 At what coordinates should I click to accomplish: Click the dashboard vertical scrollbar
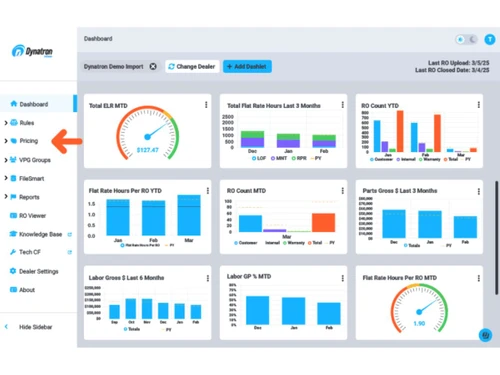pyautogui.click(x=497, y=237)
